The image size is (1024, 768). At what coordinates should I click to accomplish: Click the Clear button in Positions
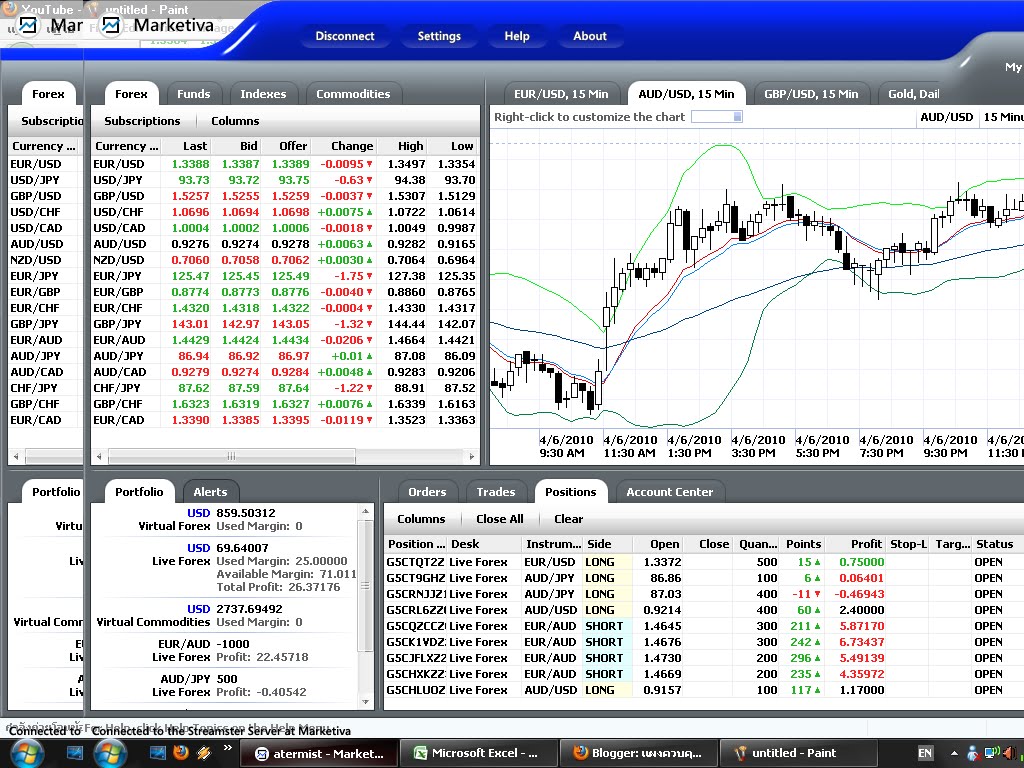pos(568,519)
